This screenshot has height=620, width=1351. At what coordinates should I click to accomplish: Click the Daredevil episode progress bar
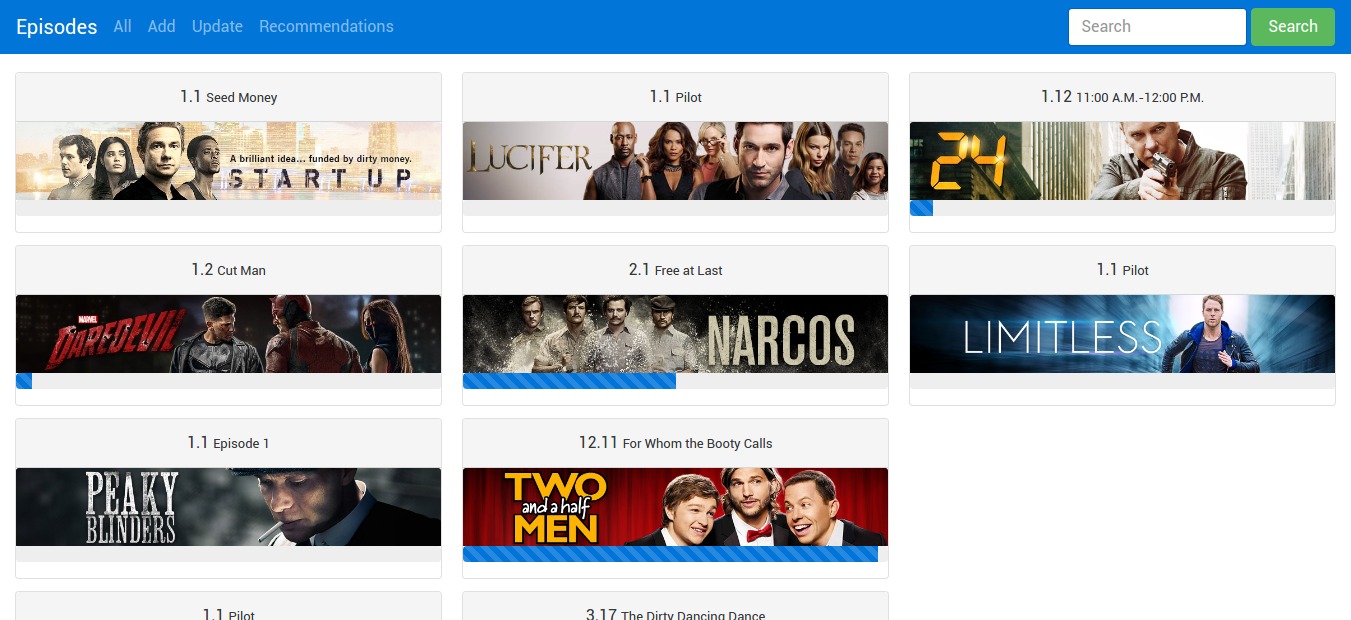pos(228,381)
